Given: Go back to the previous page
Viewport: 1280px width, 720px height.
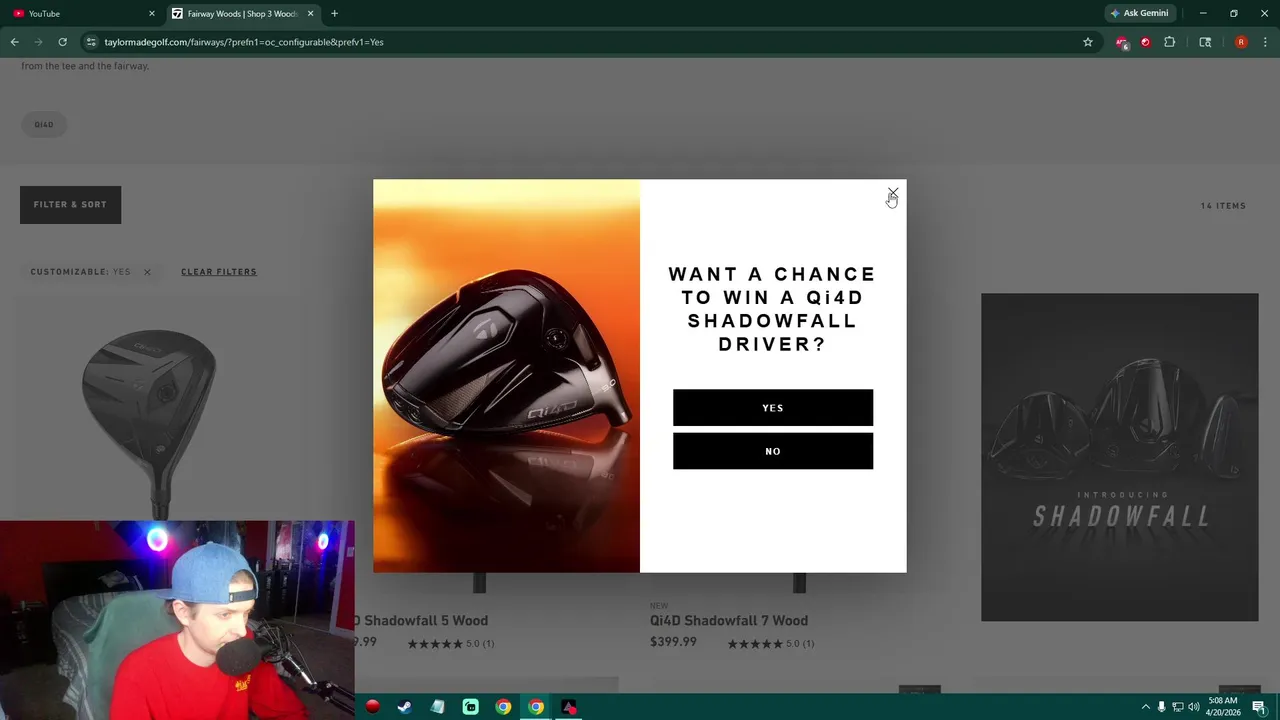Looking at the screenshot, I should 14,42.
